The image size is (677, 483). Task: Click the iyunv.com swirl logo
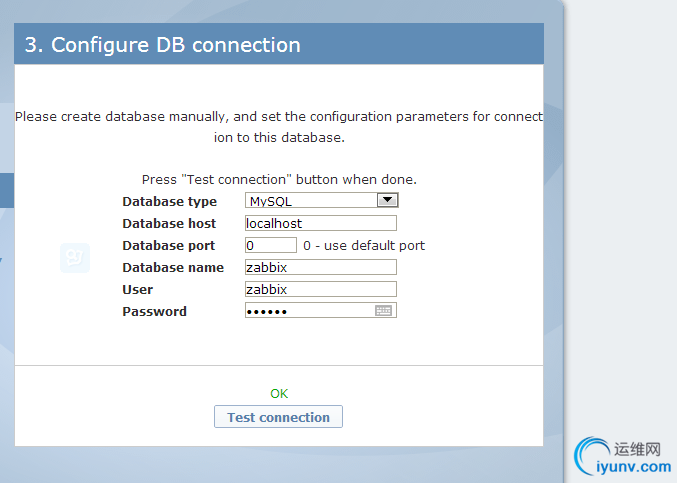tap(597, 457)
